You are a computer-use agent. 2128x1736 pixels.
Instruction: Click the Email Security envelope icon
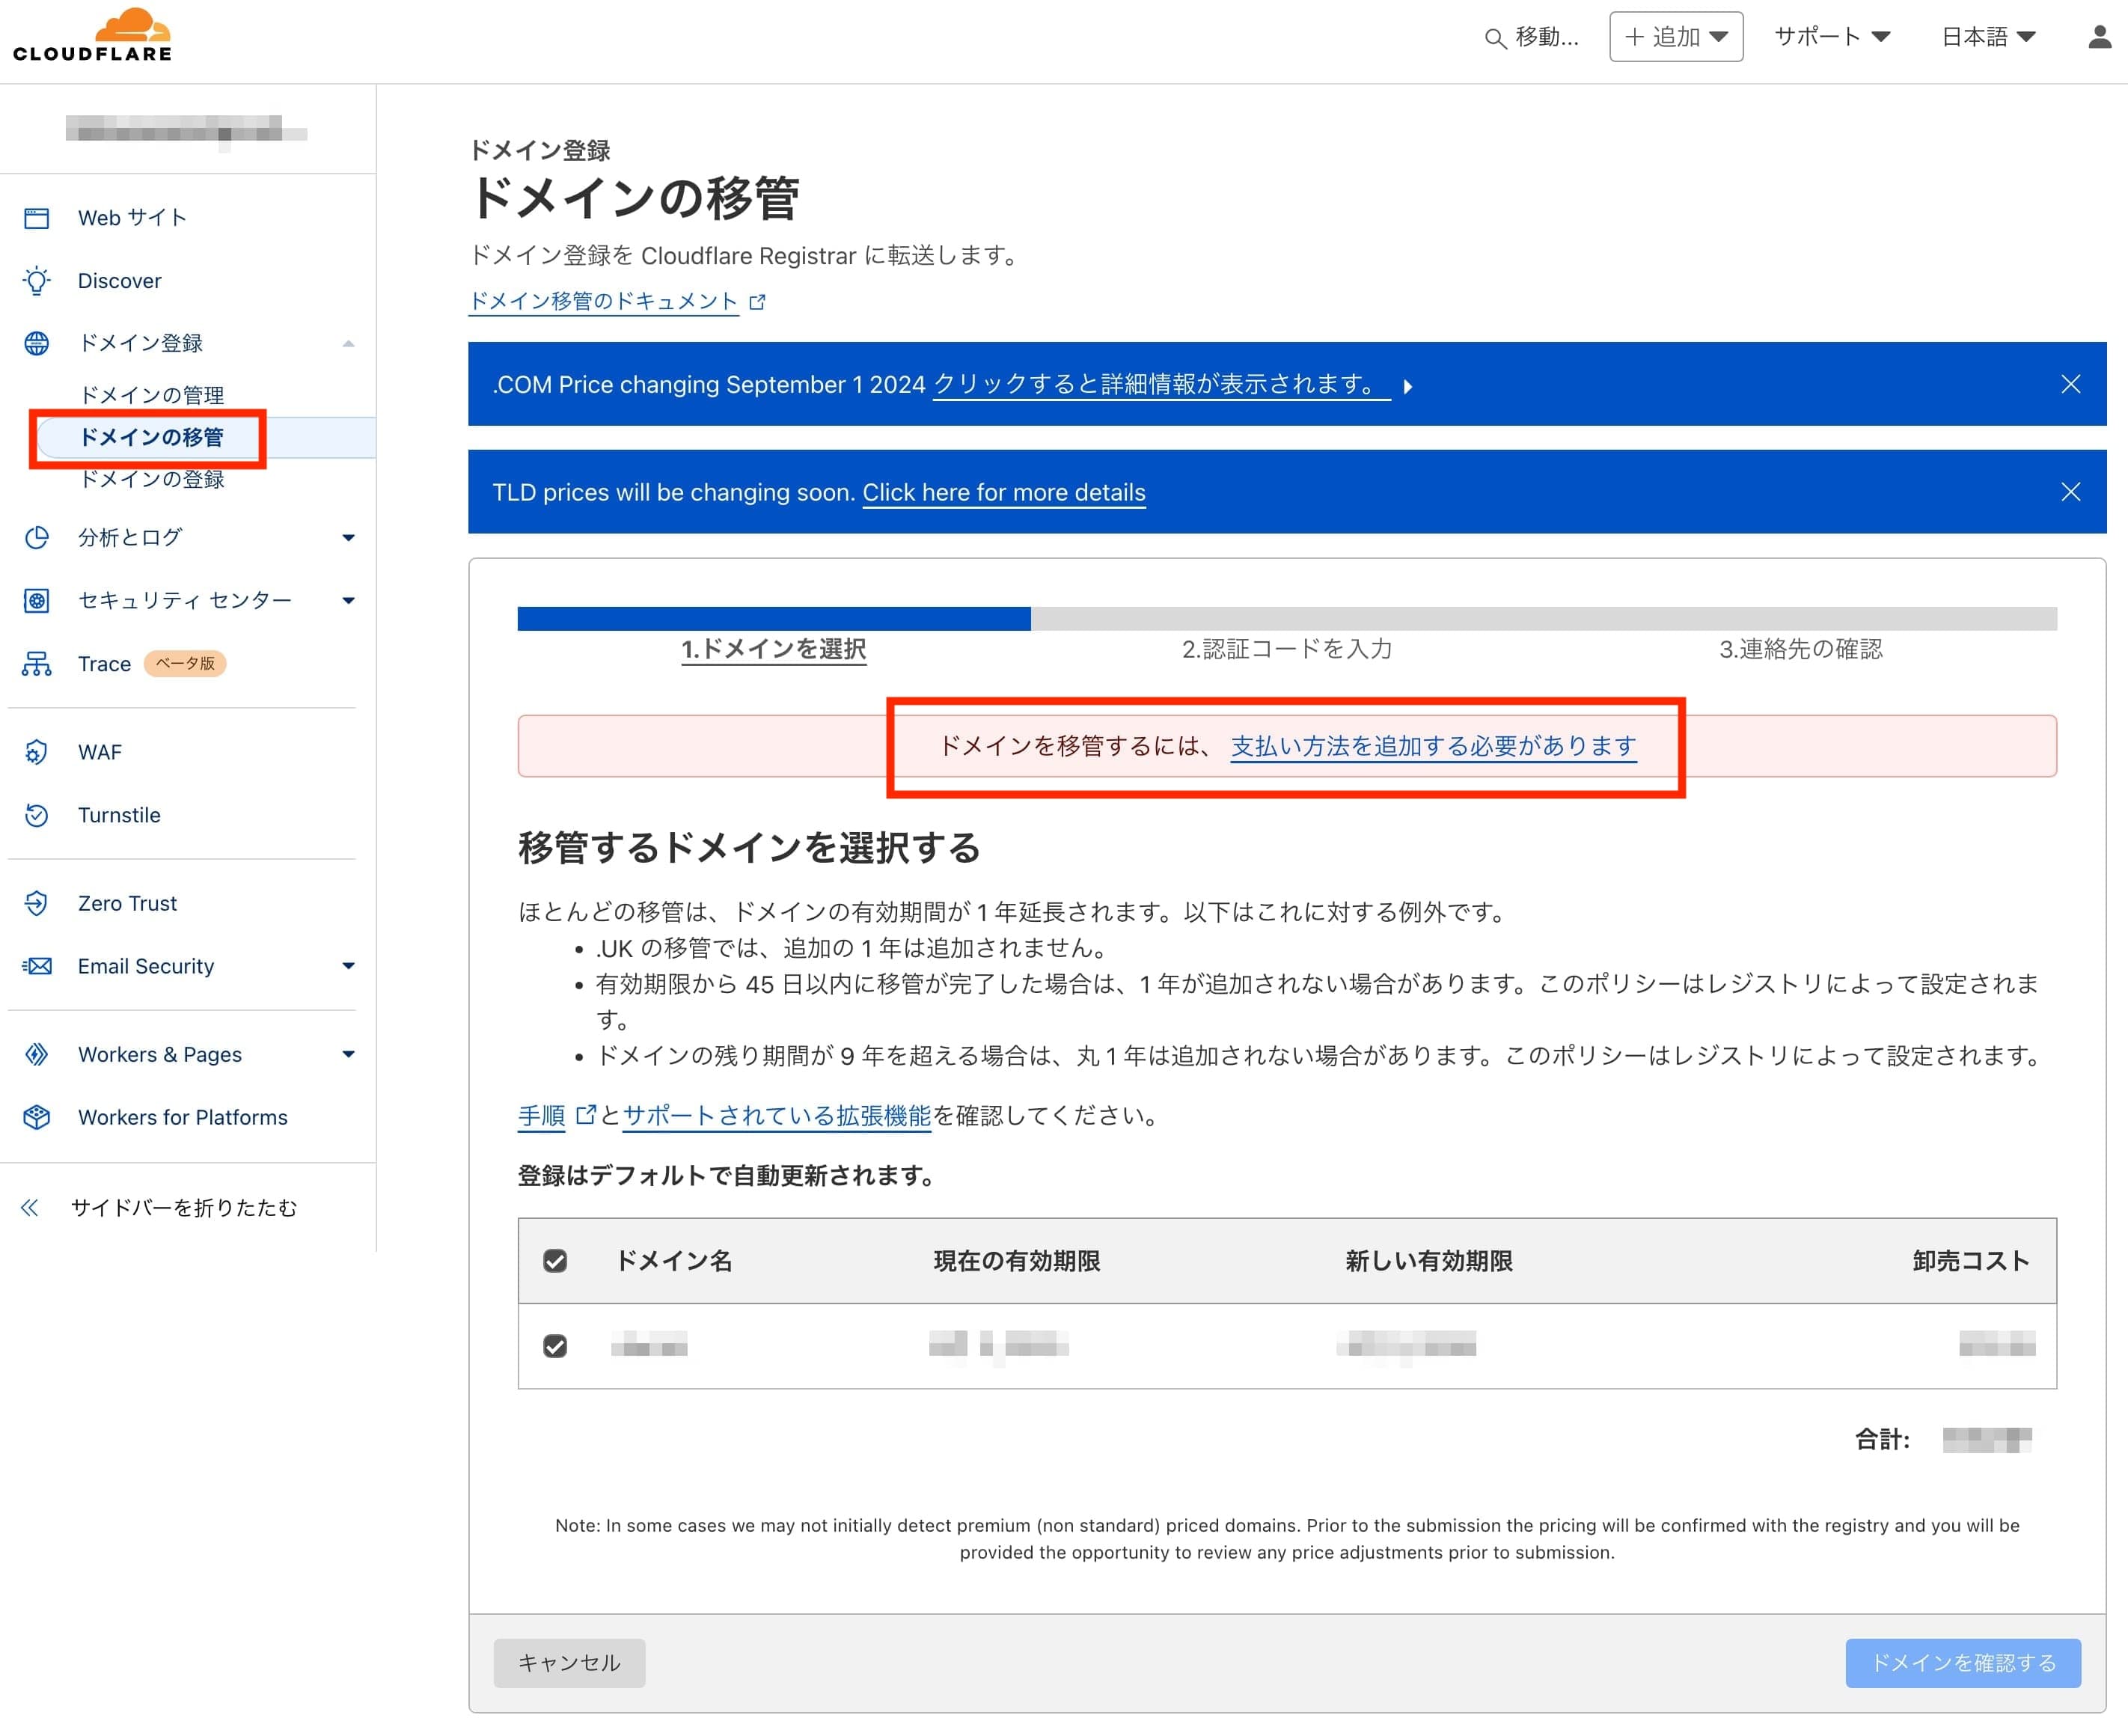click(x=37, y=966)
